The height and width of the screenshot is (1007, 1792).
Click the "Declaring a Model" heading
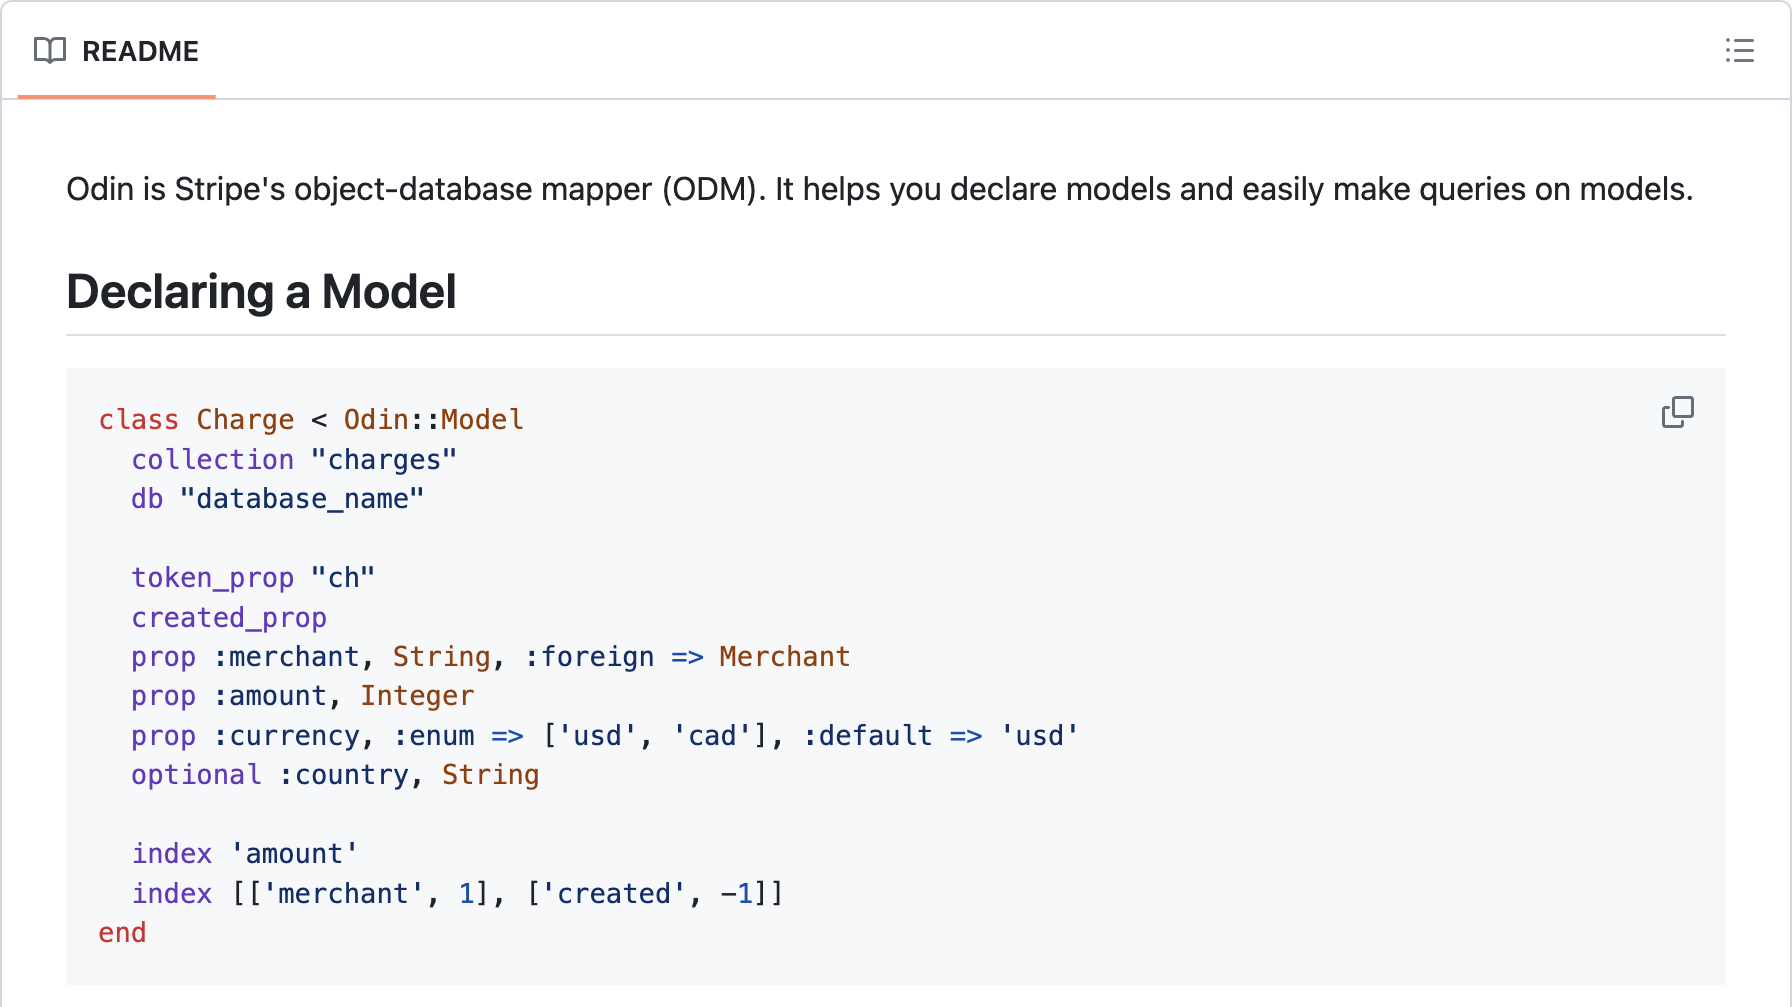[x=261, y=292]
